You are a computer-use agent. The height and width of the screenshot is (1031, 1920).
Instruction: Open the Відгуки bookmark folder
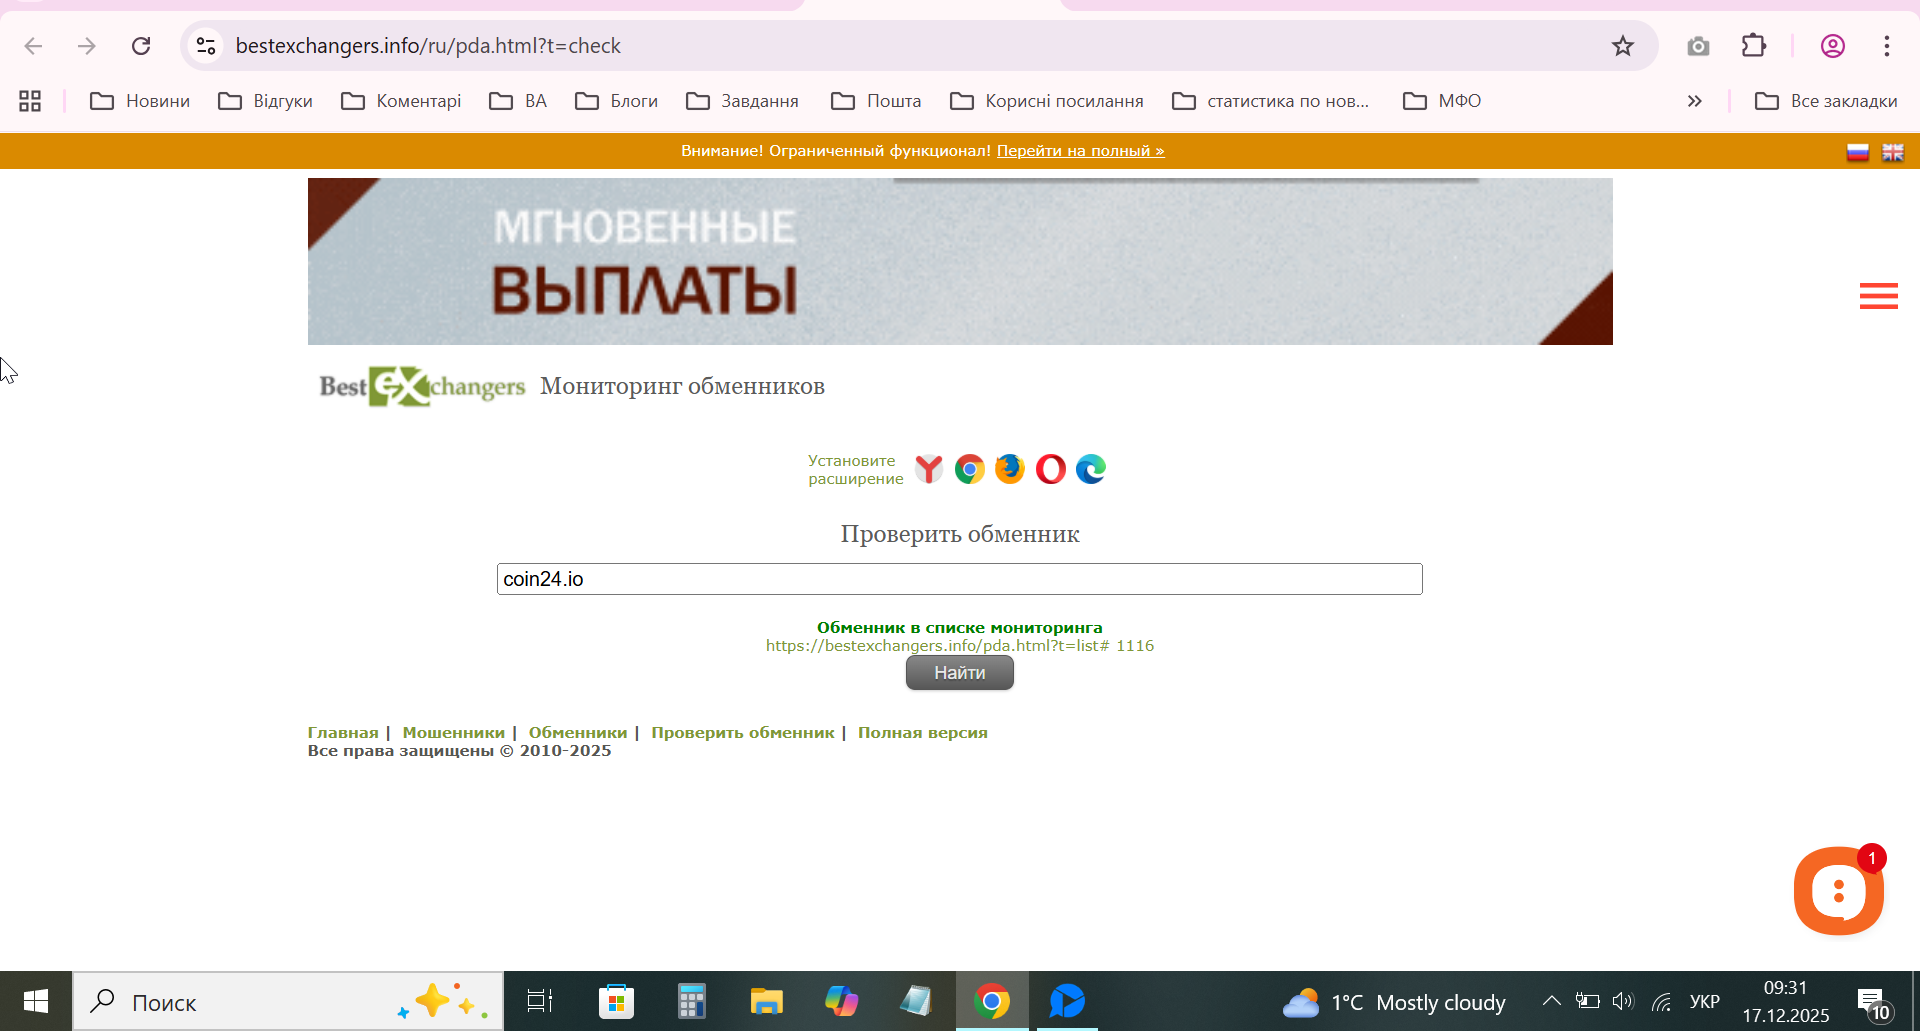pyautogui.click(x=265, y=101)
